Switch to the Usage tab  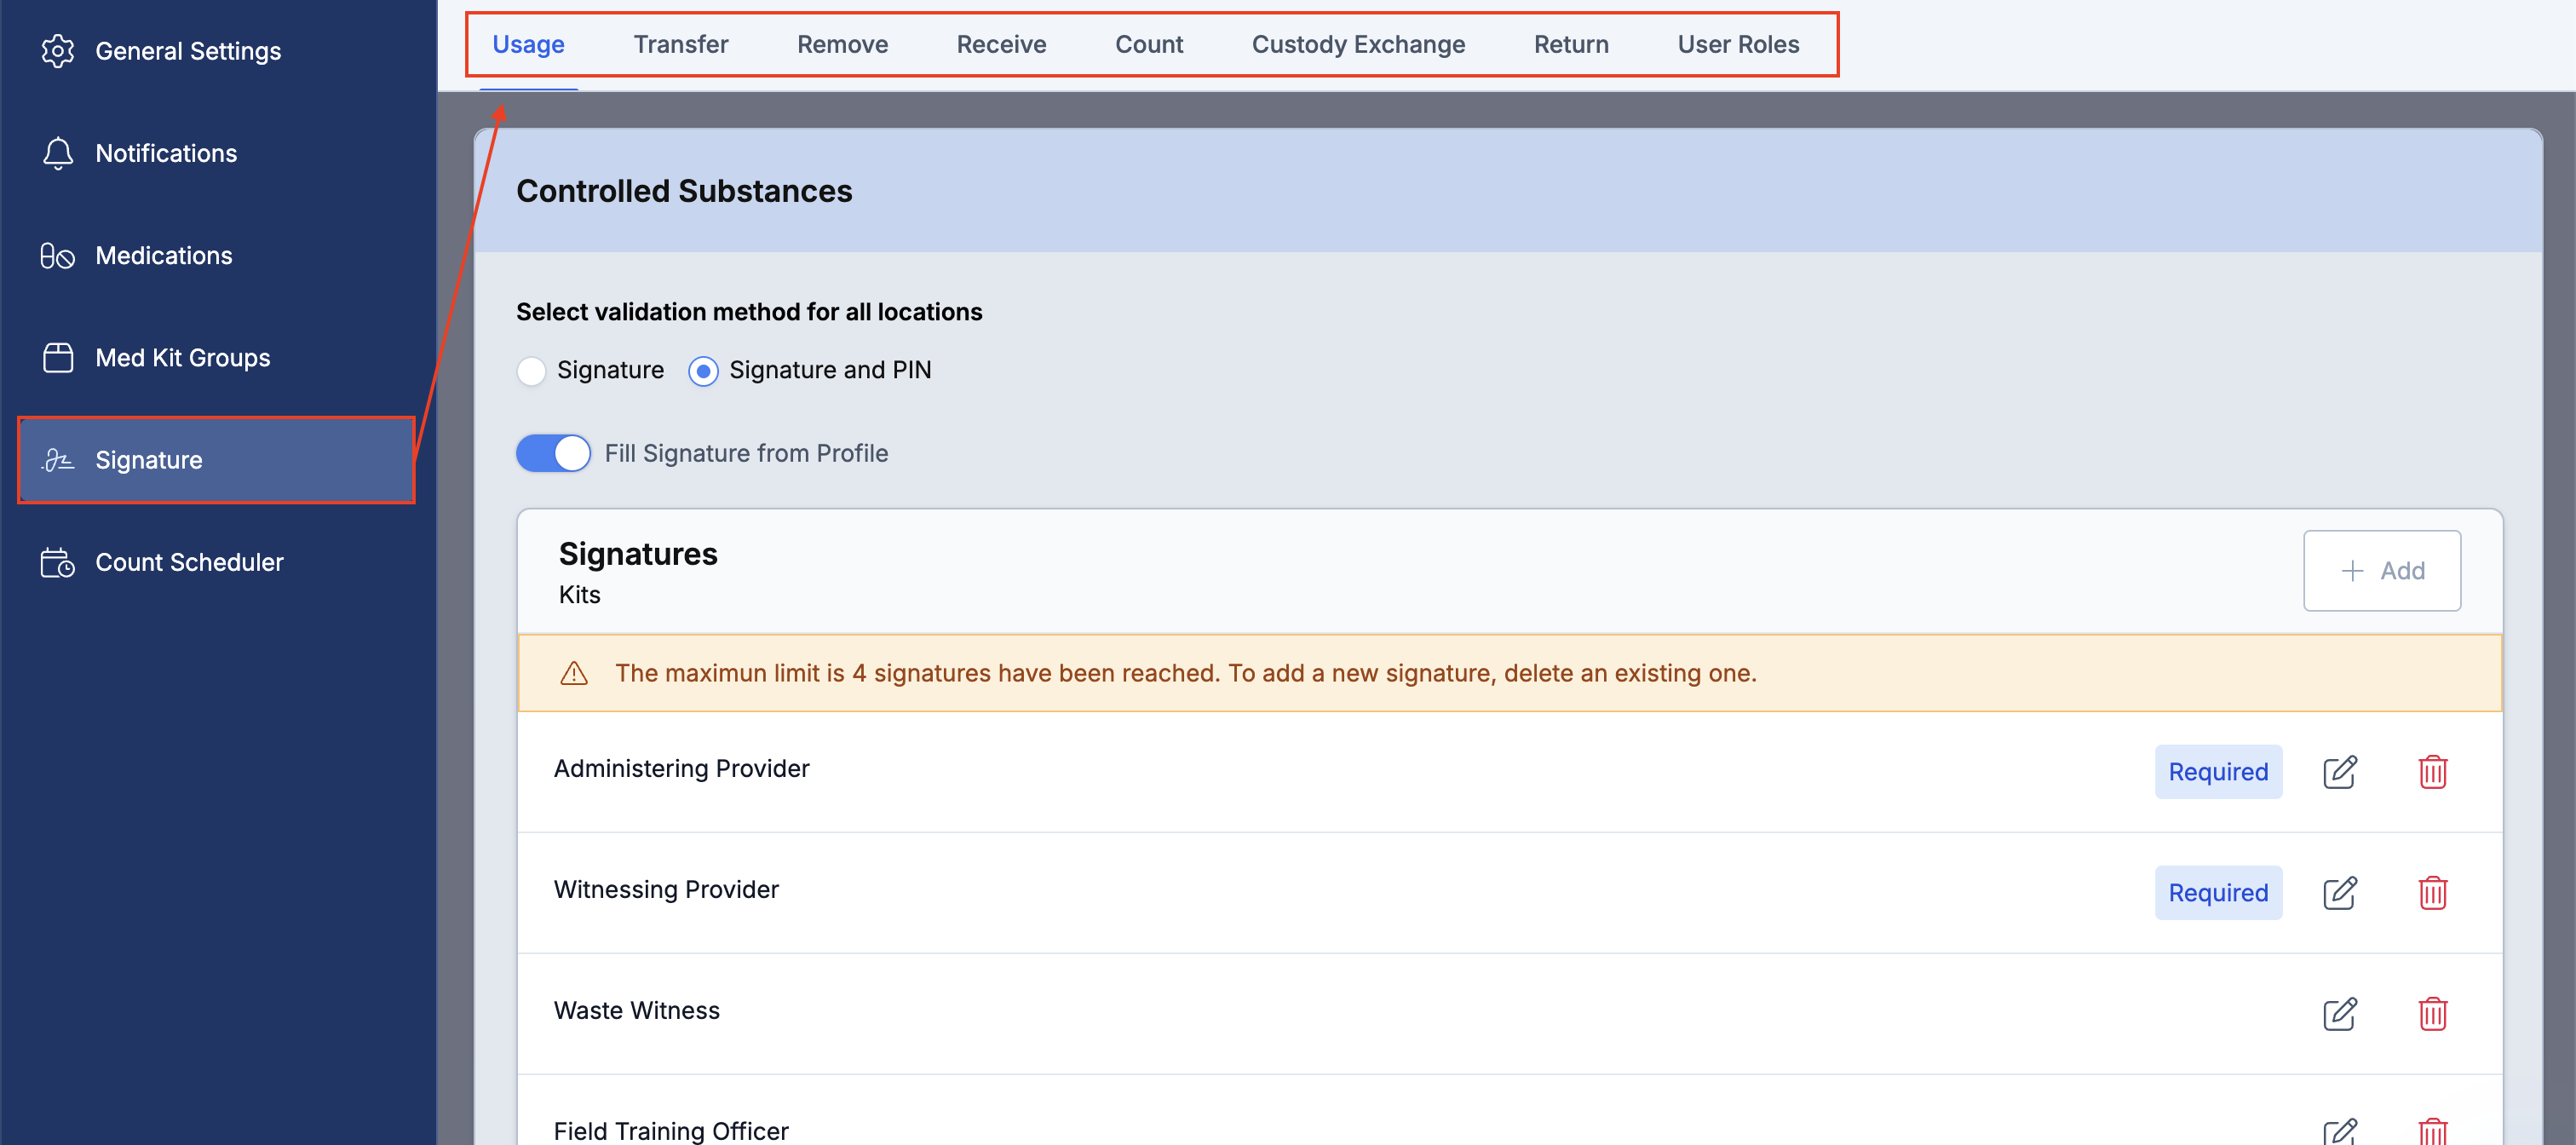click(x=528, y=45)
